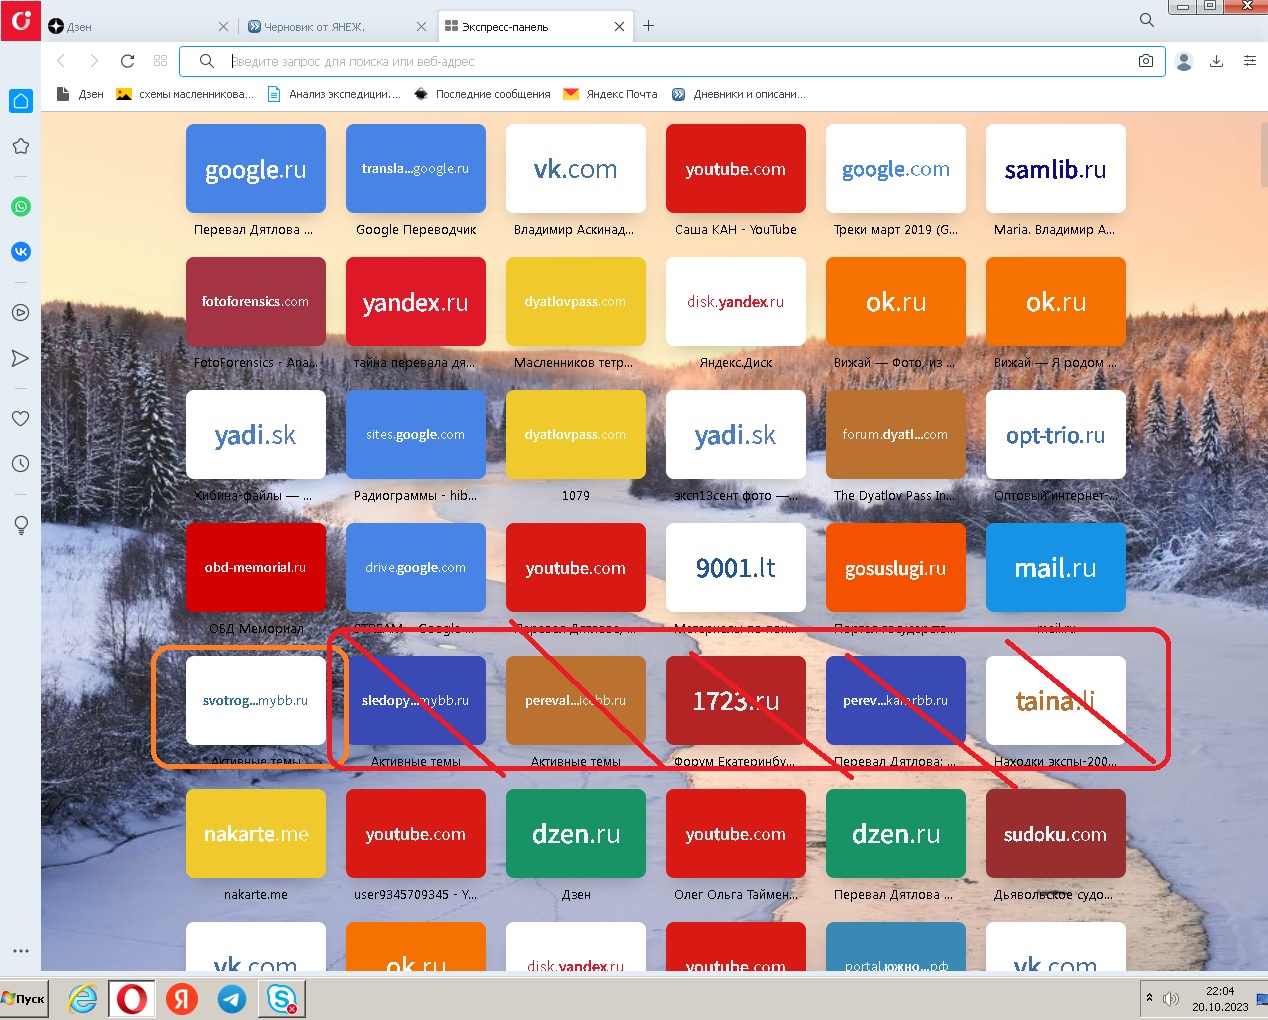This screenshot has height=1020, width=1268.
Task: Open the схемы масленникова bookmark
Action: pos(185,94)
